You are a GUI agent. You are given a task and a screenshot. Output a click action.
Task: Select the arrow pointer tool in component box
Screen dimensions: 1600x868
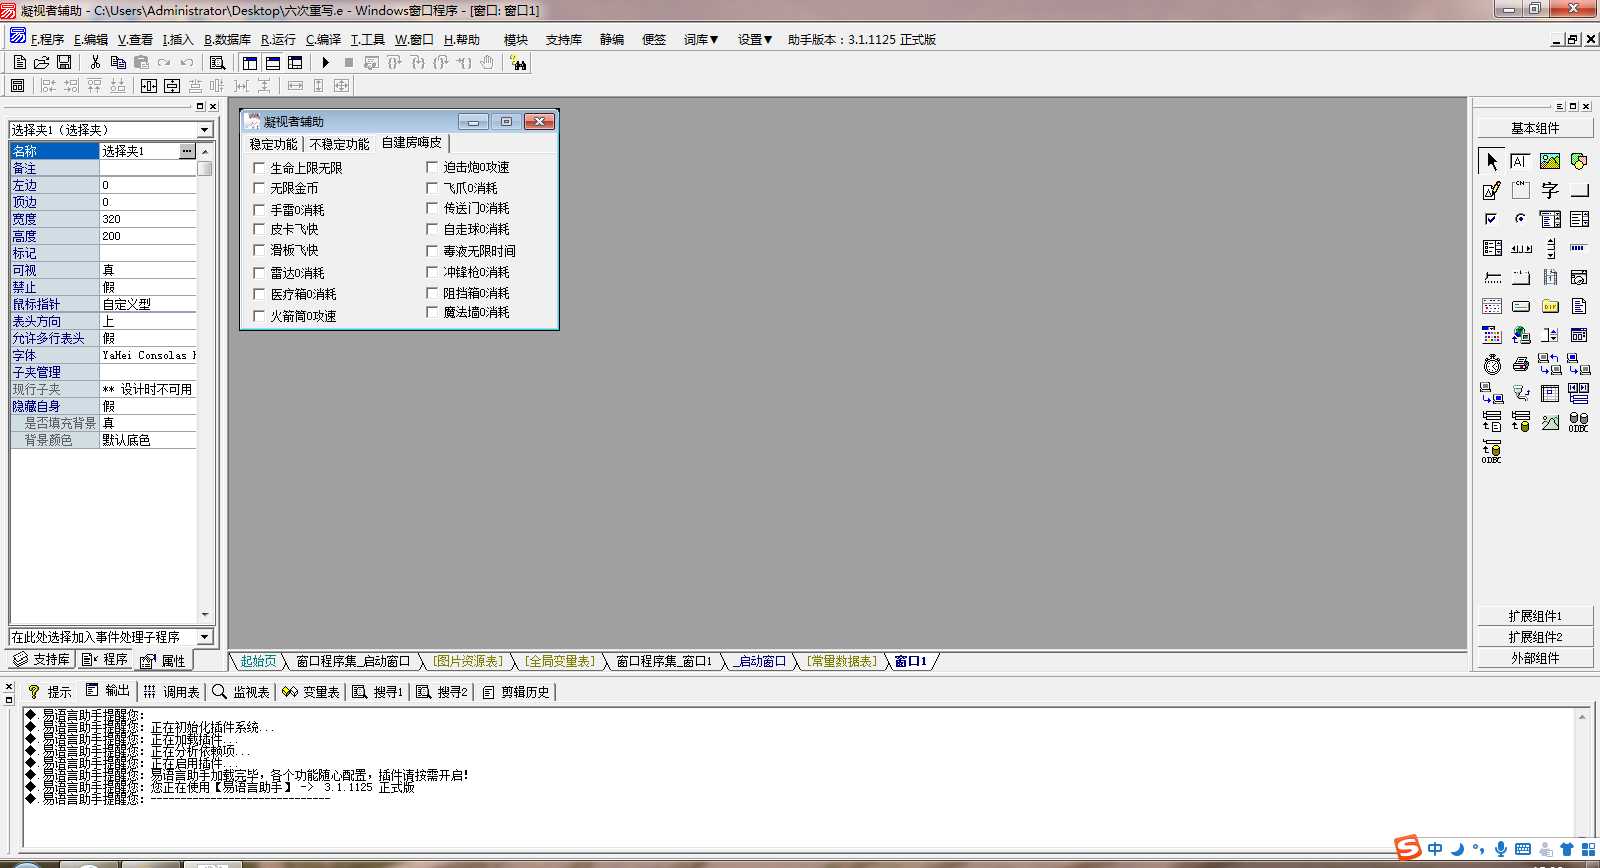tap(1491, 161)
